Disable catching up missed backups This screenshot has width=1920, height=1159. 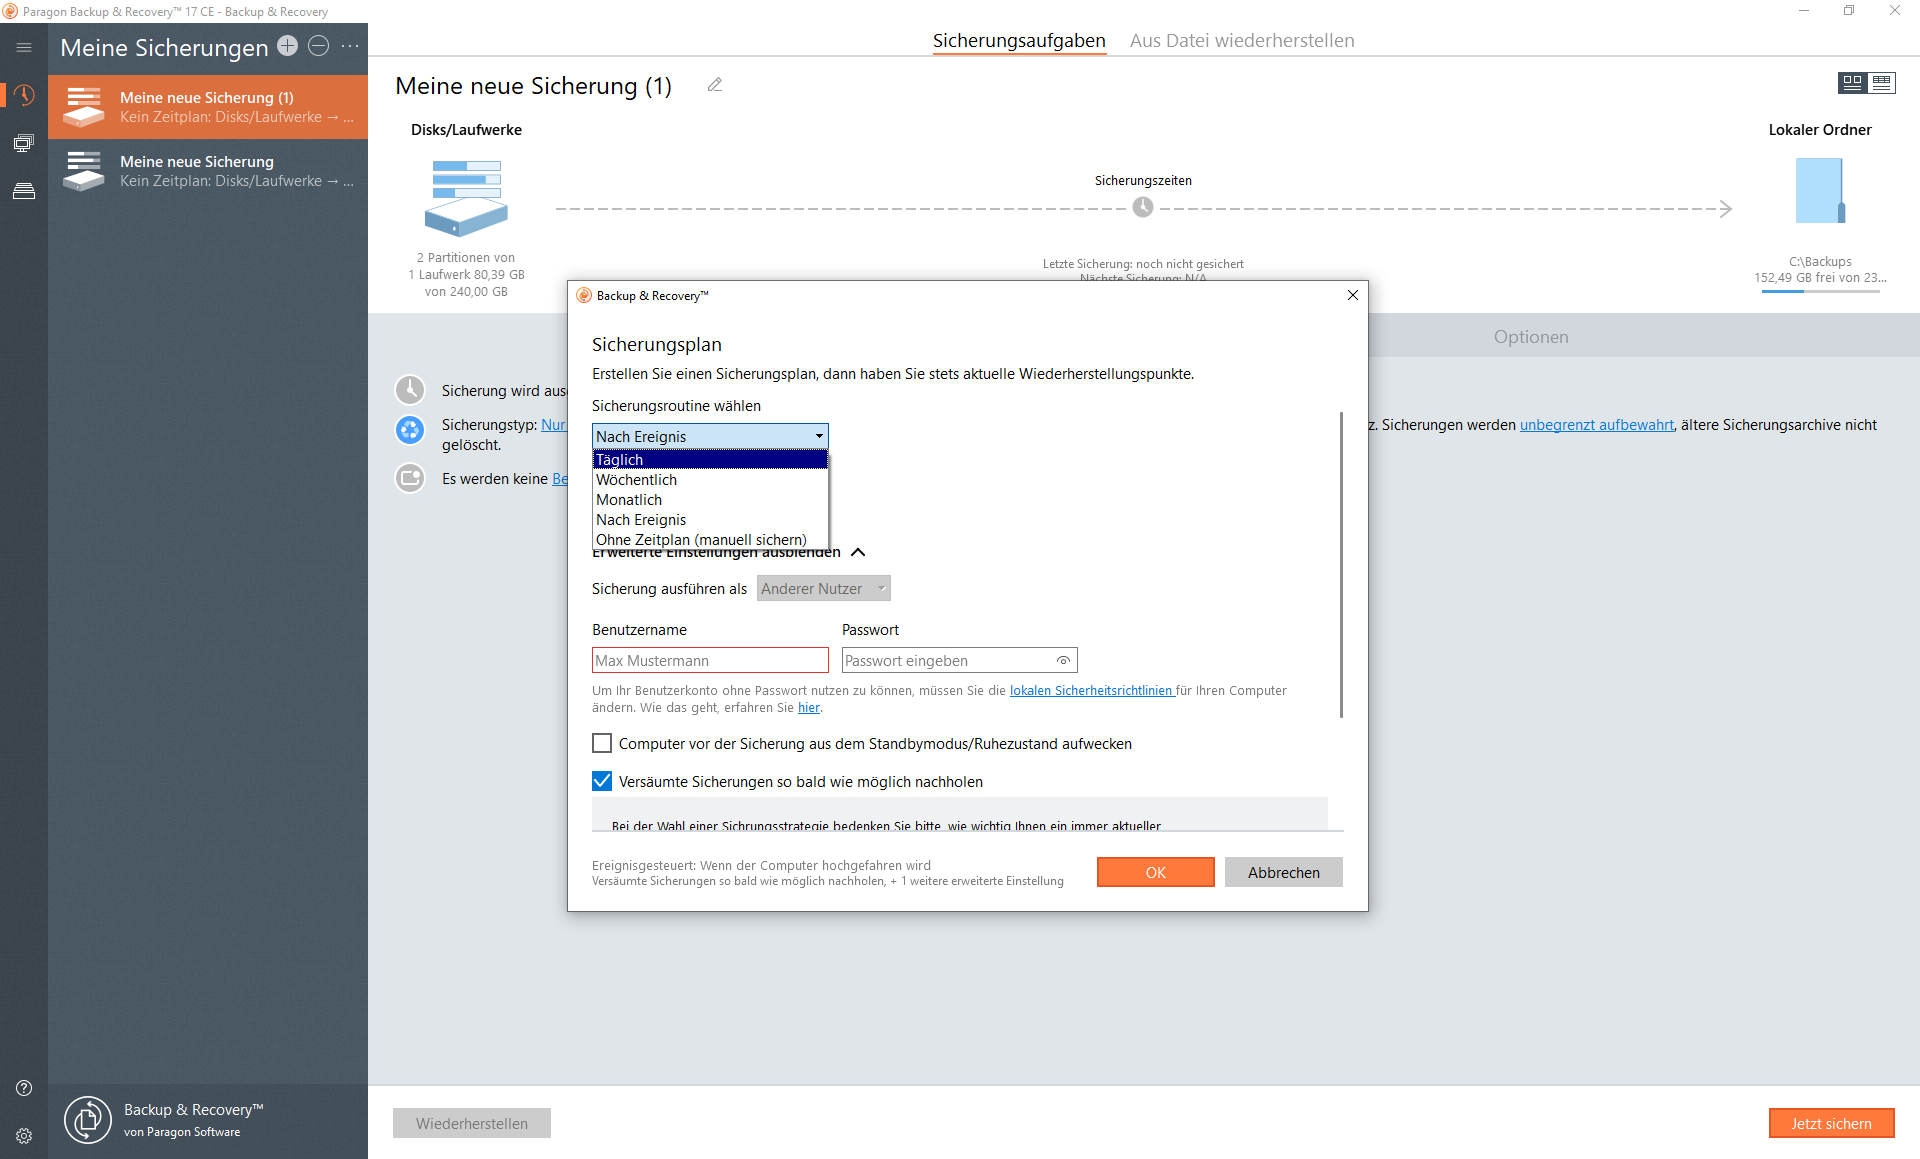[601, 781]
